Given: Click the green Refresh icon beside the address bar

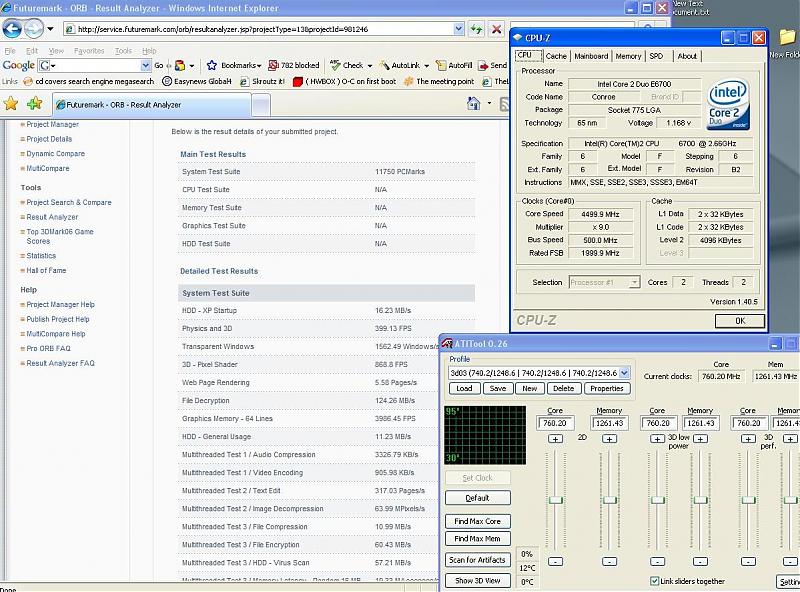Looking at the screenshot, I should (477, 29).
